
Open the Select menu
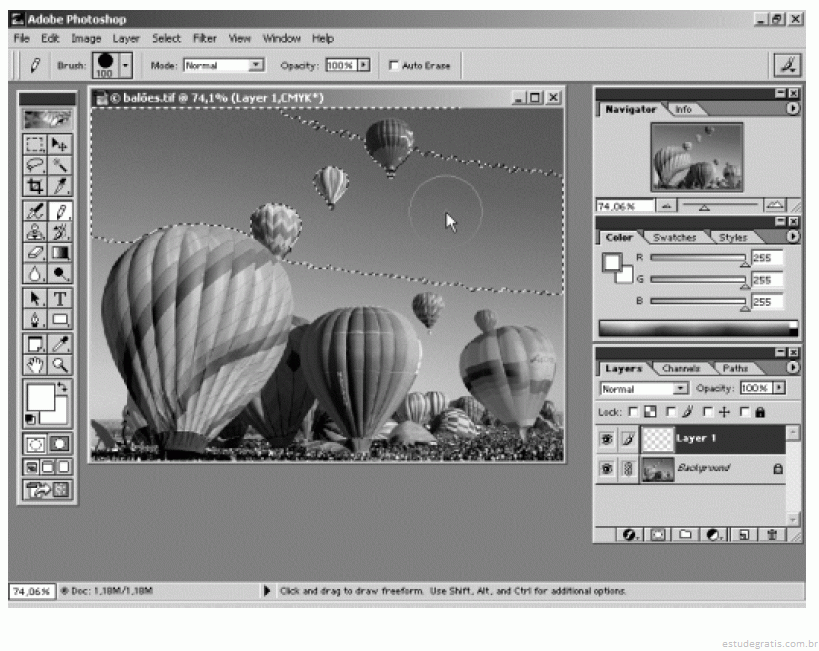166,39
